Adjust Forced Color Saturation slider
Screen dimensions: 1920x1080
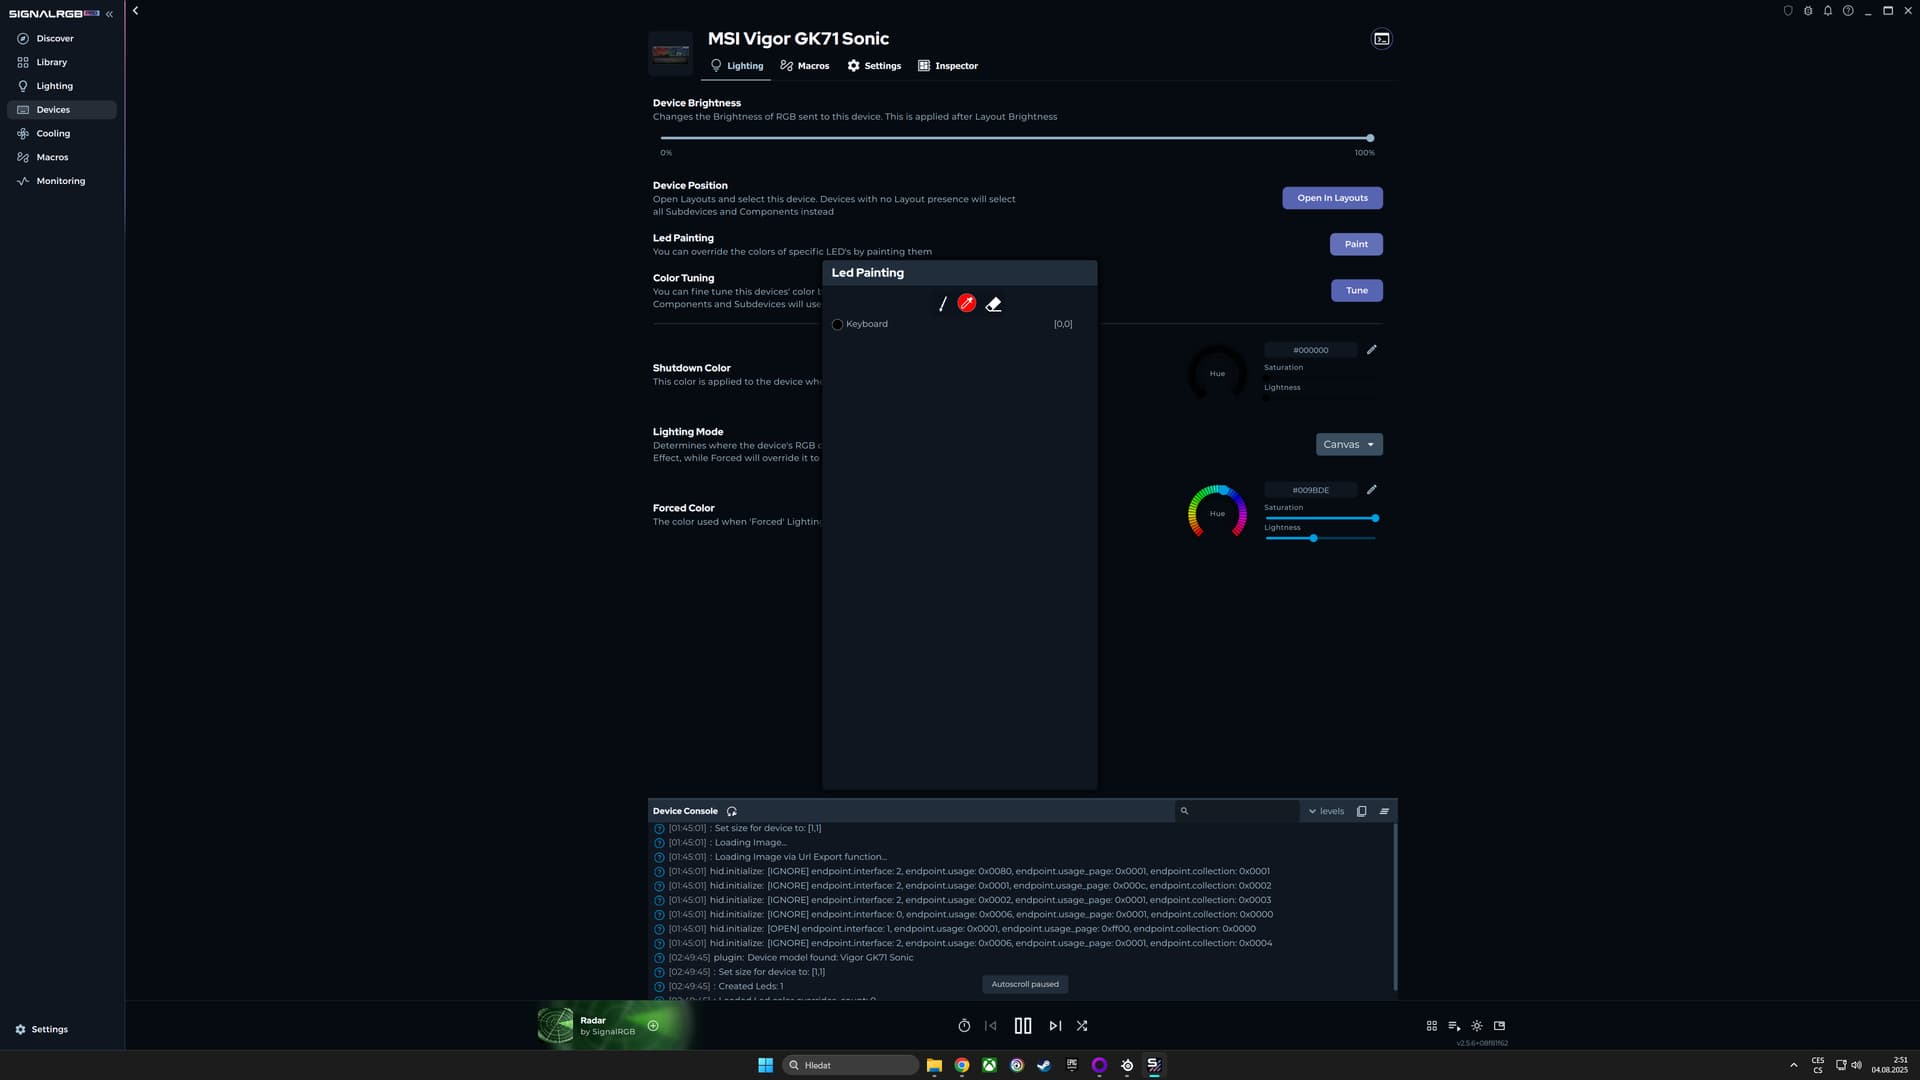[1321, 518]
